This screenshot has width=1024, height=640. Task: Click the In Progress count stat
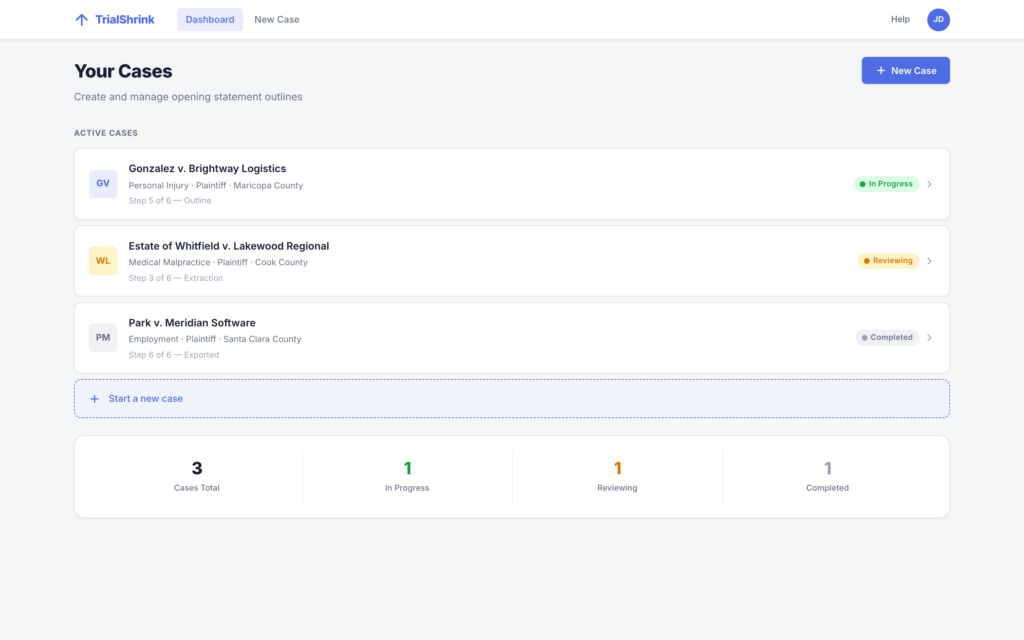tap(407, 476)
